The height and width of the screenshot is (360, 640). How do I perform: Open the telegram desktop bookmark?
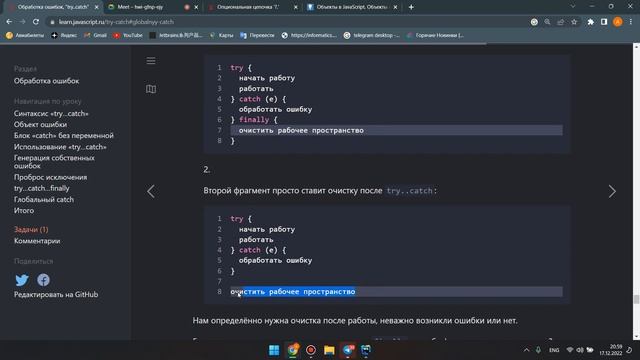371,36
